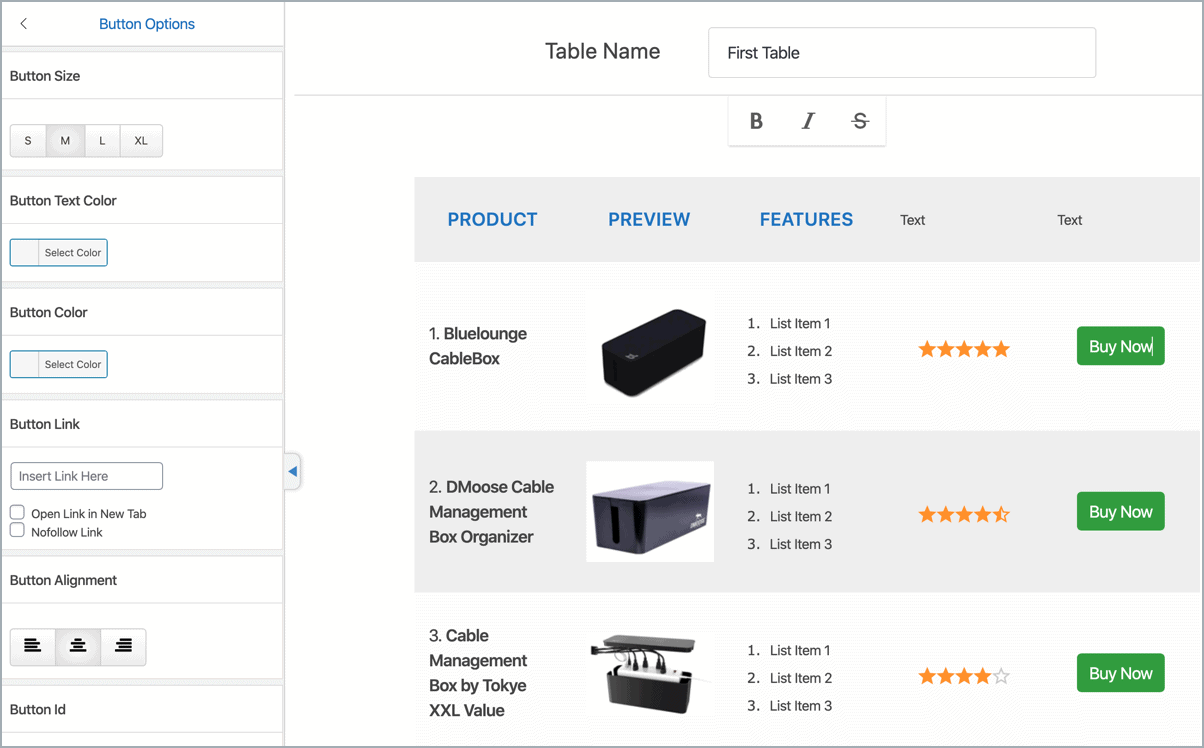Check the Nofollow Link option
The width and height of the screenshot is (1204, 748).
(16, 531)
